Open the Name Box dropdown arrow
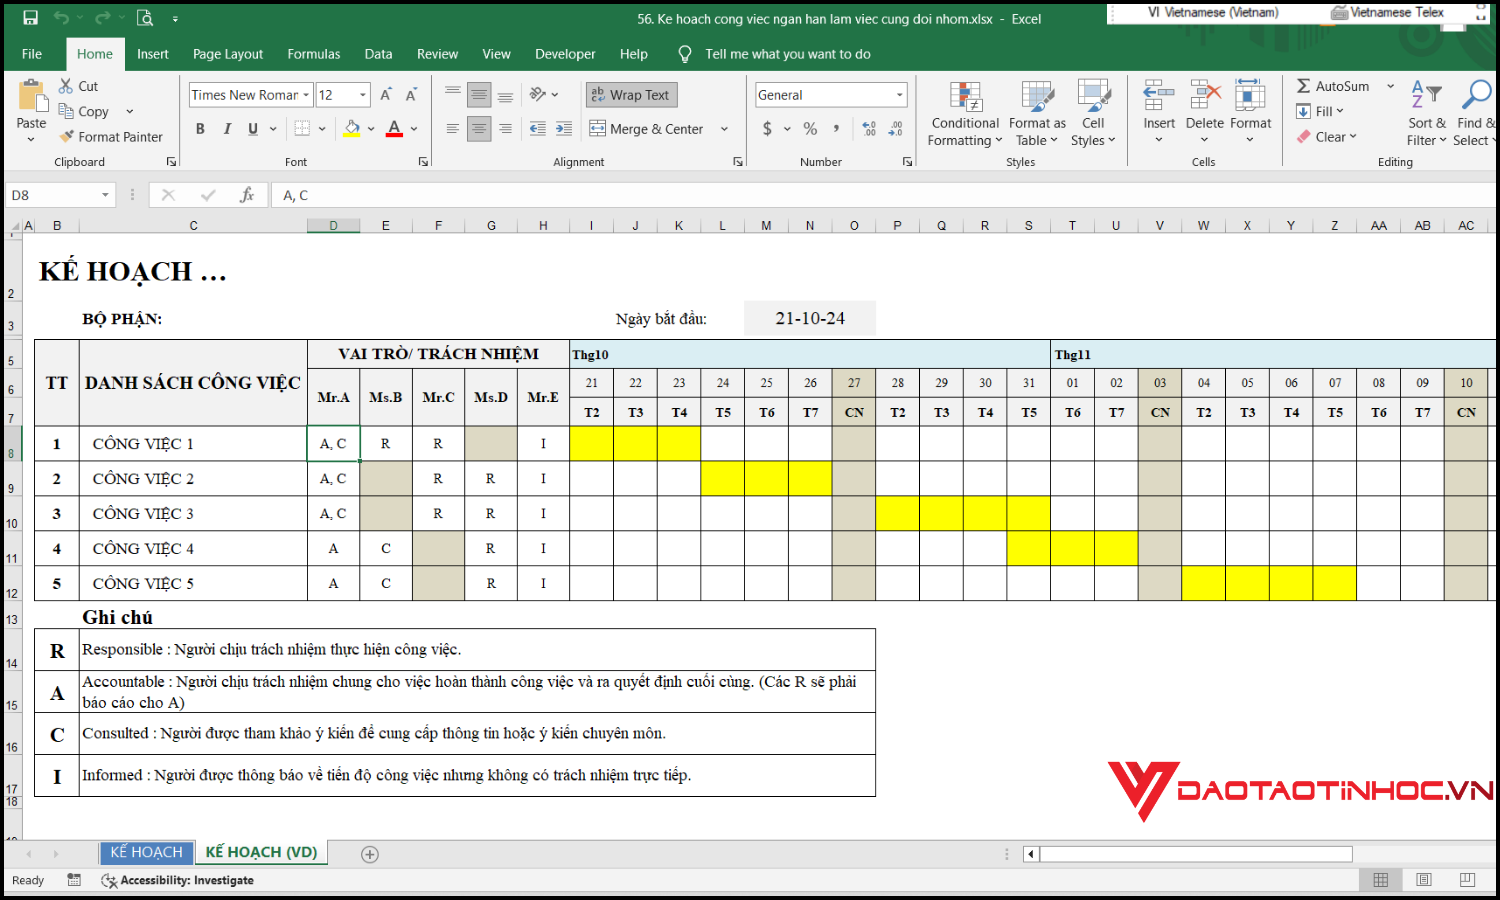The width and height of the screenshot is (1500, 900). 105,195
